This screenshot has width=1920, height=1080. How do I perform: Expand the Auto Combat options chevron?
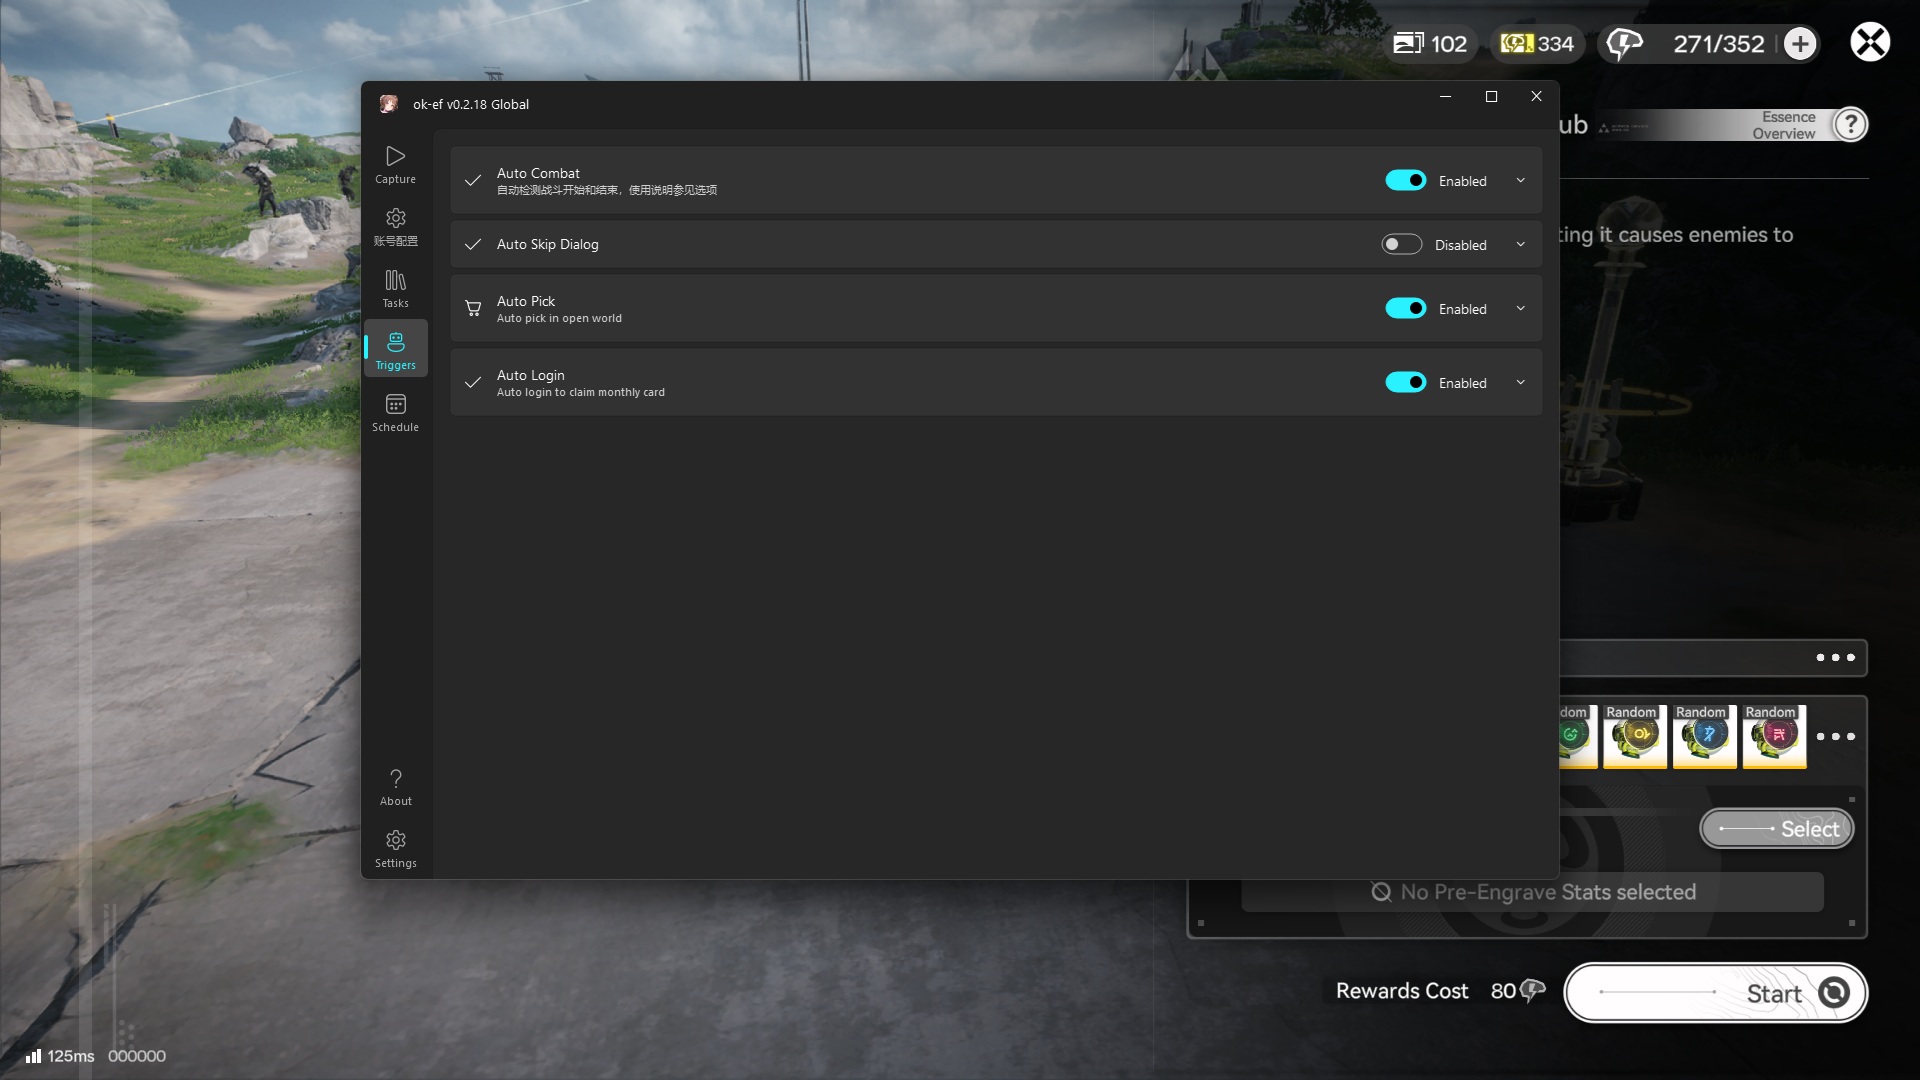1520,181
